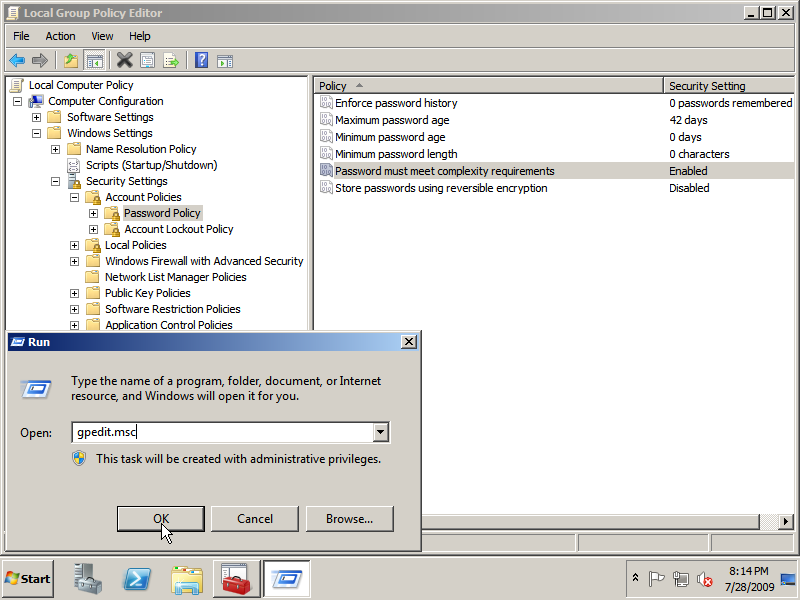Select the Password Policy tree item
Viewport: 800px width, 600px height.
162,213
